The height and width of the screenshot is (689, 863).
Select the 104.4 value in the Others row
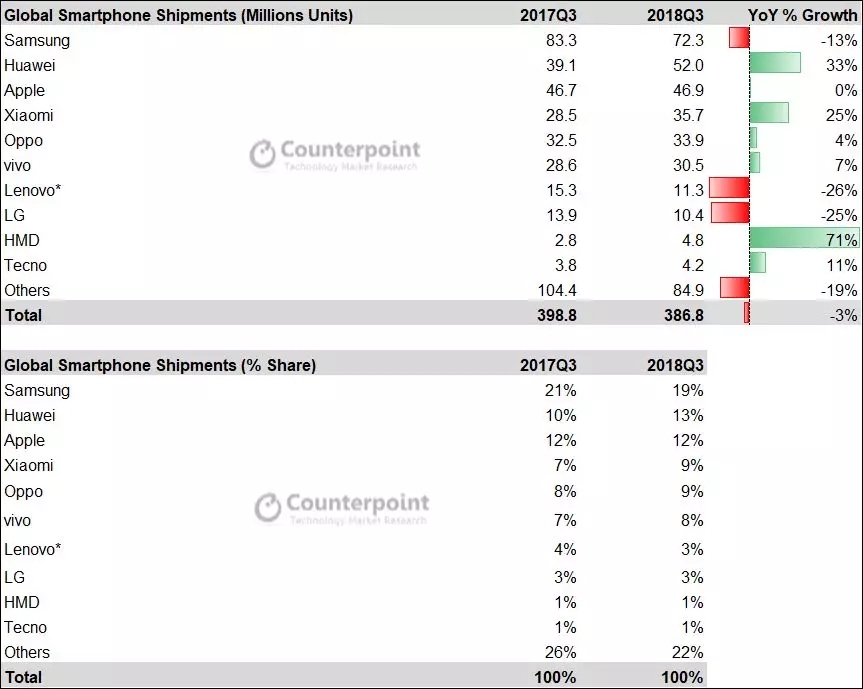click(x=554, y=290)
